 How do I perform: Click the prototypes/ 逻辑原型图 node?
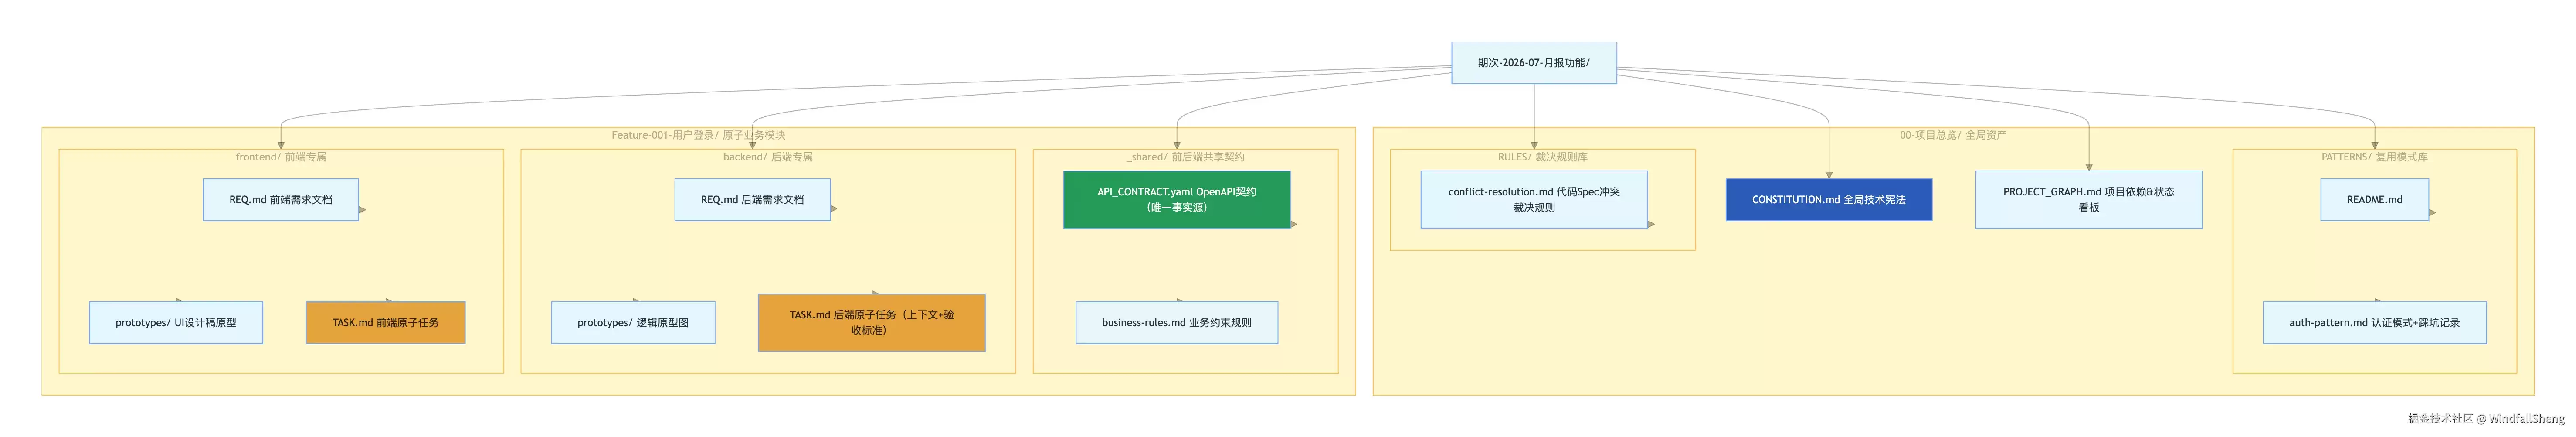point(633,323)
